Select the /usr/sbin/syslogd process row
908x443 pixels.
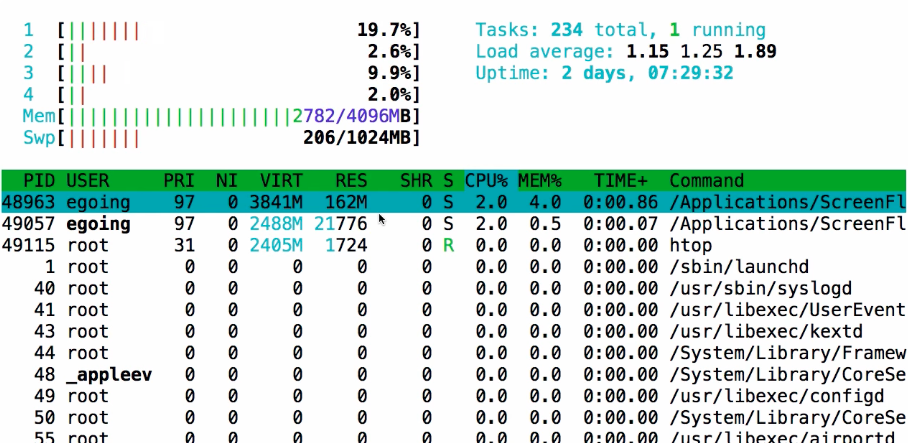tap(454, 288)
